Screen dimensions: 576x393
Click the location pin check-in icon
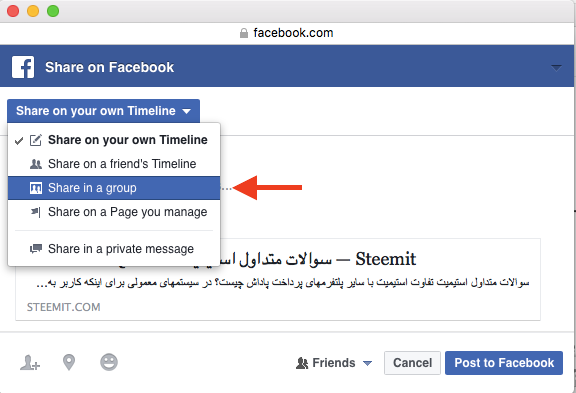coord(69,363)
